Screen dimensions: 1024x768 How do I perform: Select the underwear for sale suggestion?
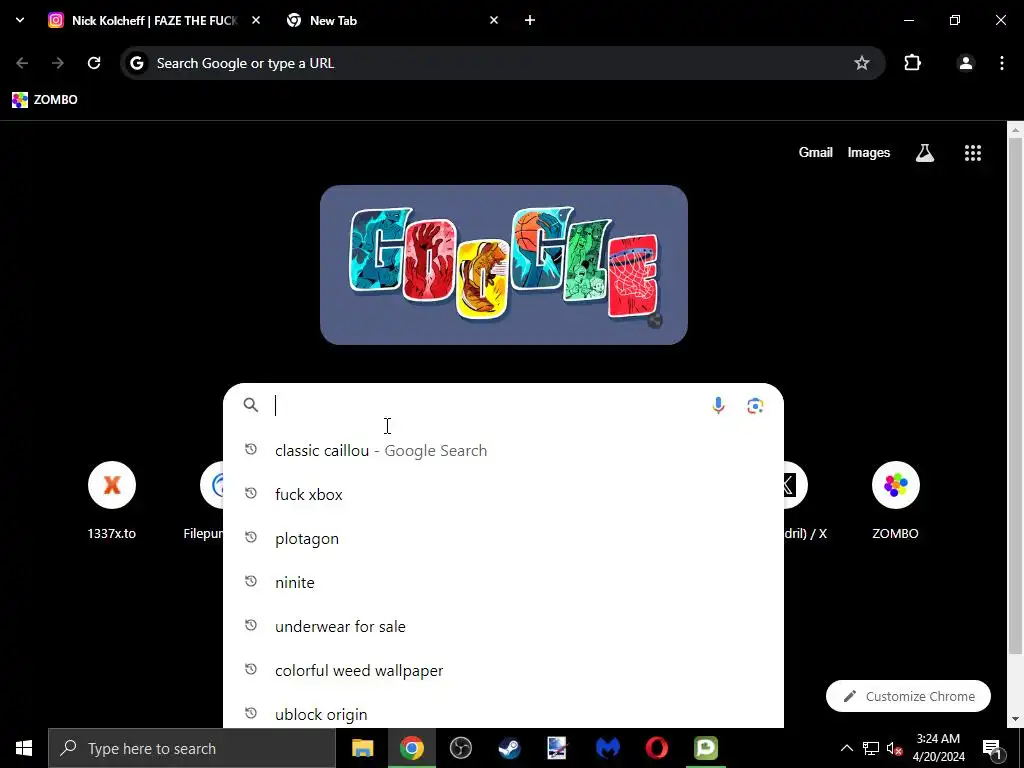pyautogui.click(x=503, y=626)
